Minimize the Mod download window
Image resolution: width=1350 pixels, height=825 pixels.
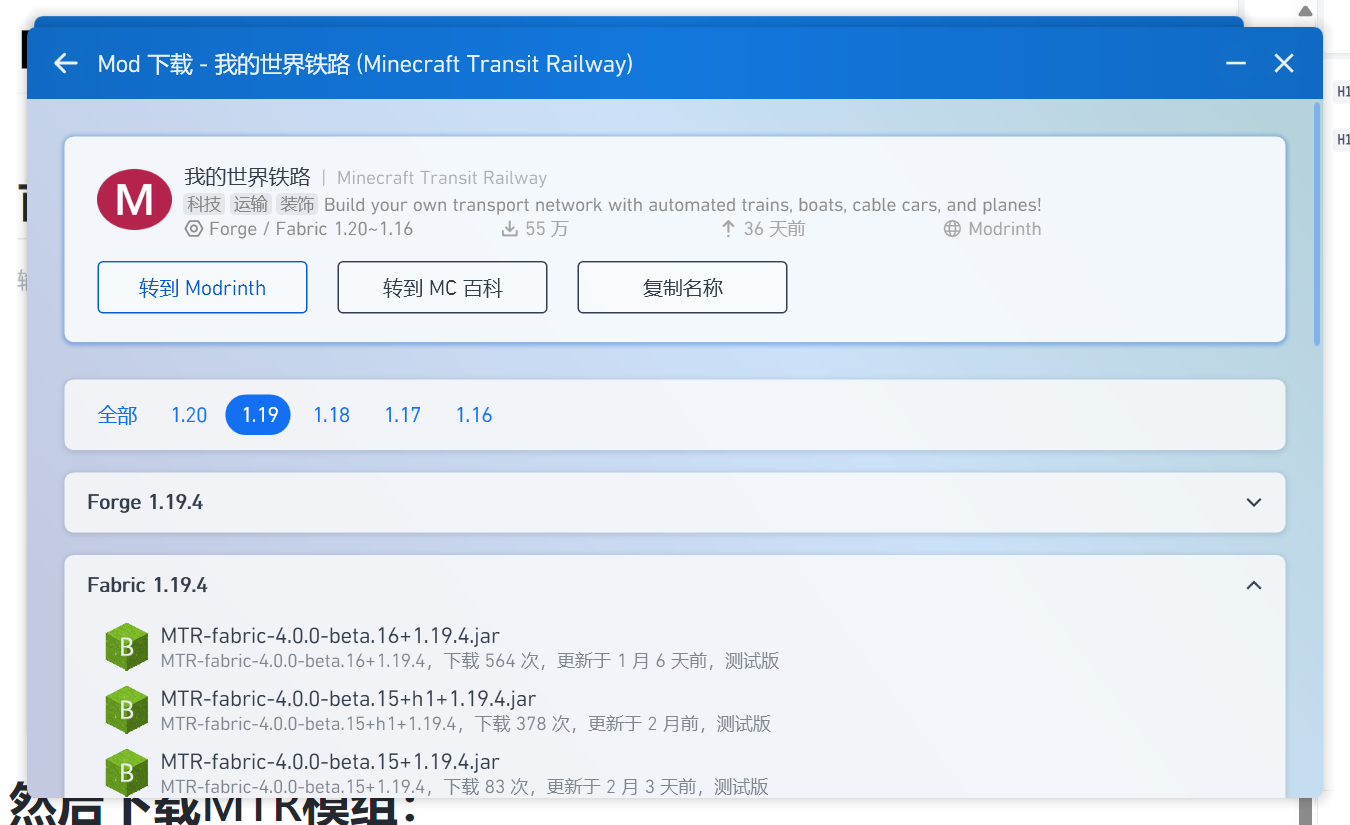pyautogui.click(x=1236, y=63)
